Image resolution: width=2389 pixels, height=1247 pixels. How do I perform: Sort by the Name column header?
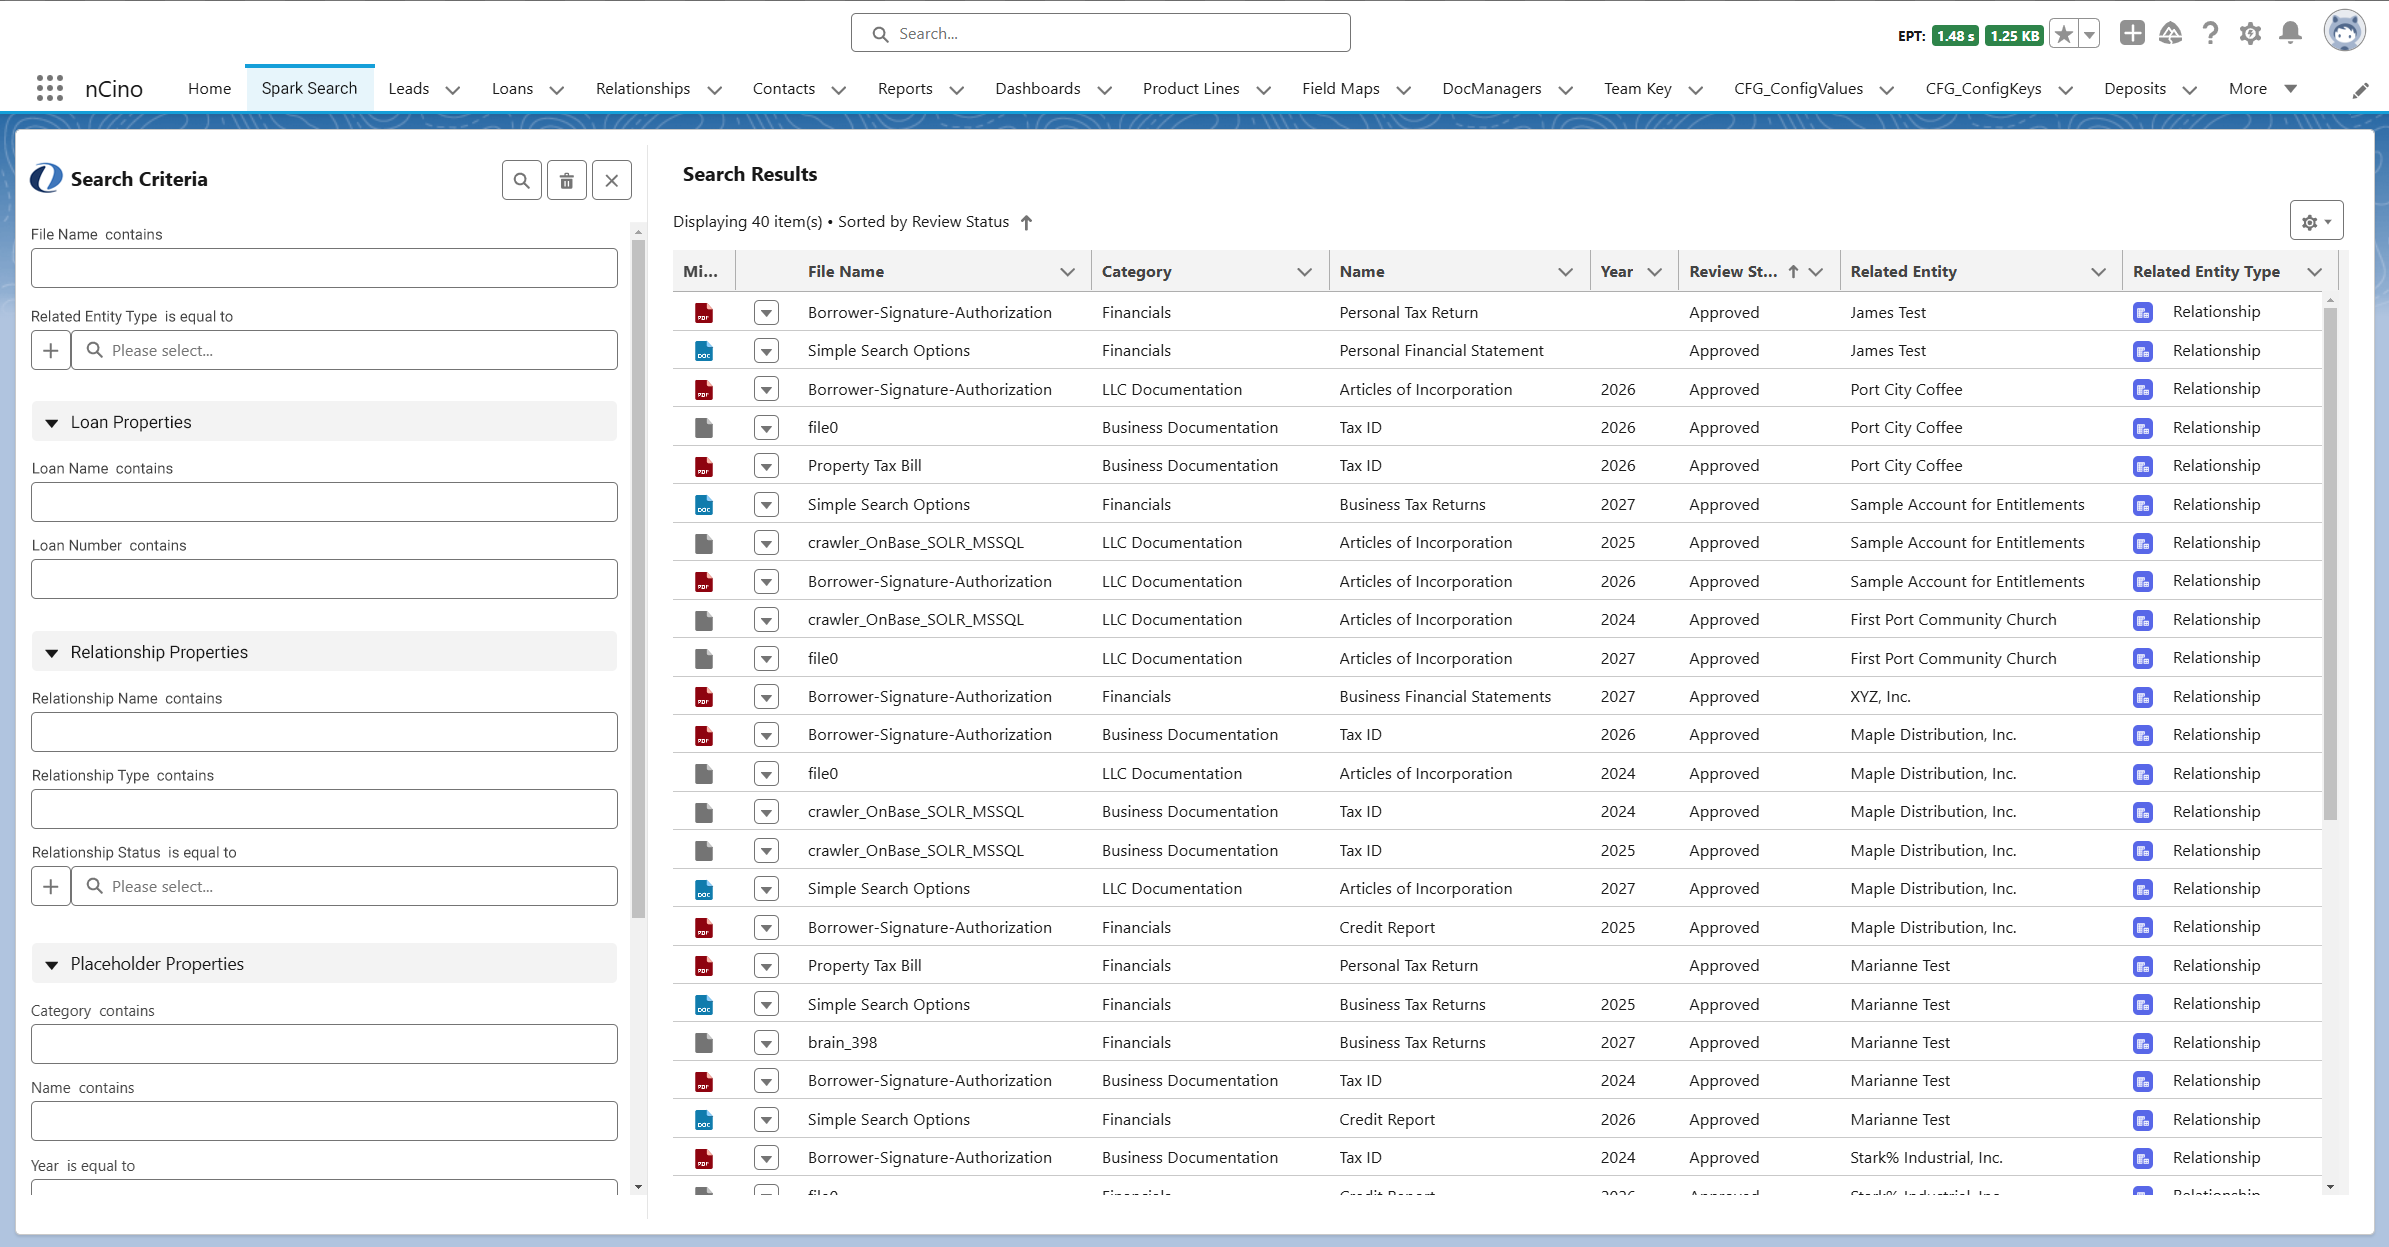coord(1362,271)
